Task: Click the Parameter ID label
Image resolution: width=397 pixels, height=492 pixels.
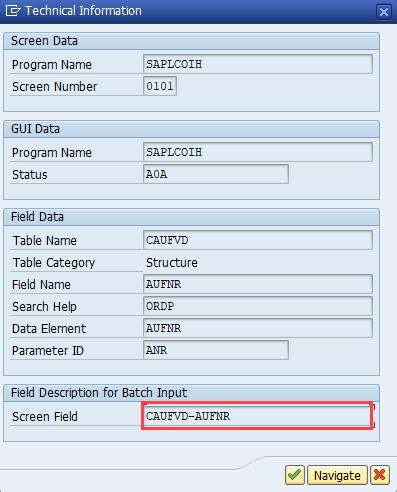Action: pyautogui.click(x=48, y=351)
